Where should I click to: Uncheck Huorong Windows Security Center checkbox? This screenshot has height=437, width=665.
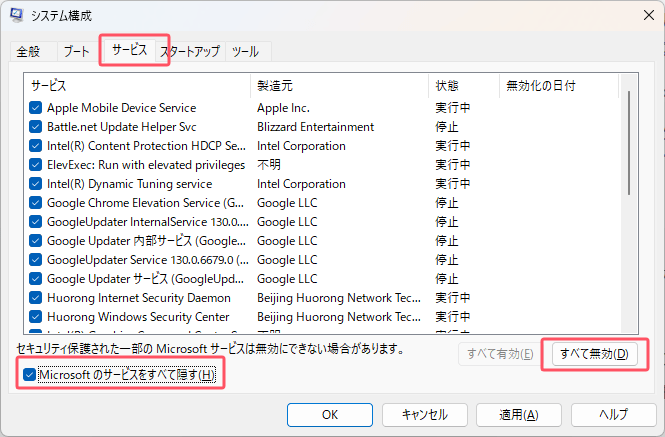36,317
